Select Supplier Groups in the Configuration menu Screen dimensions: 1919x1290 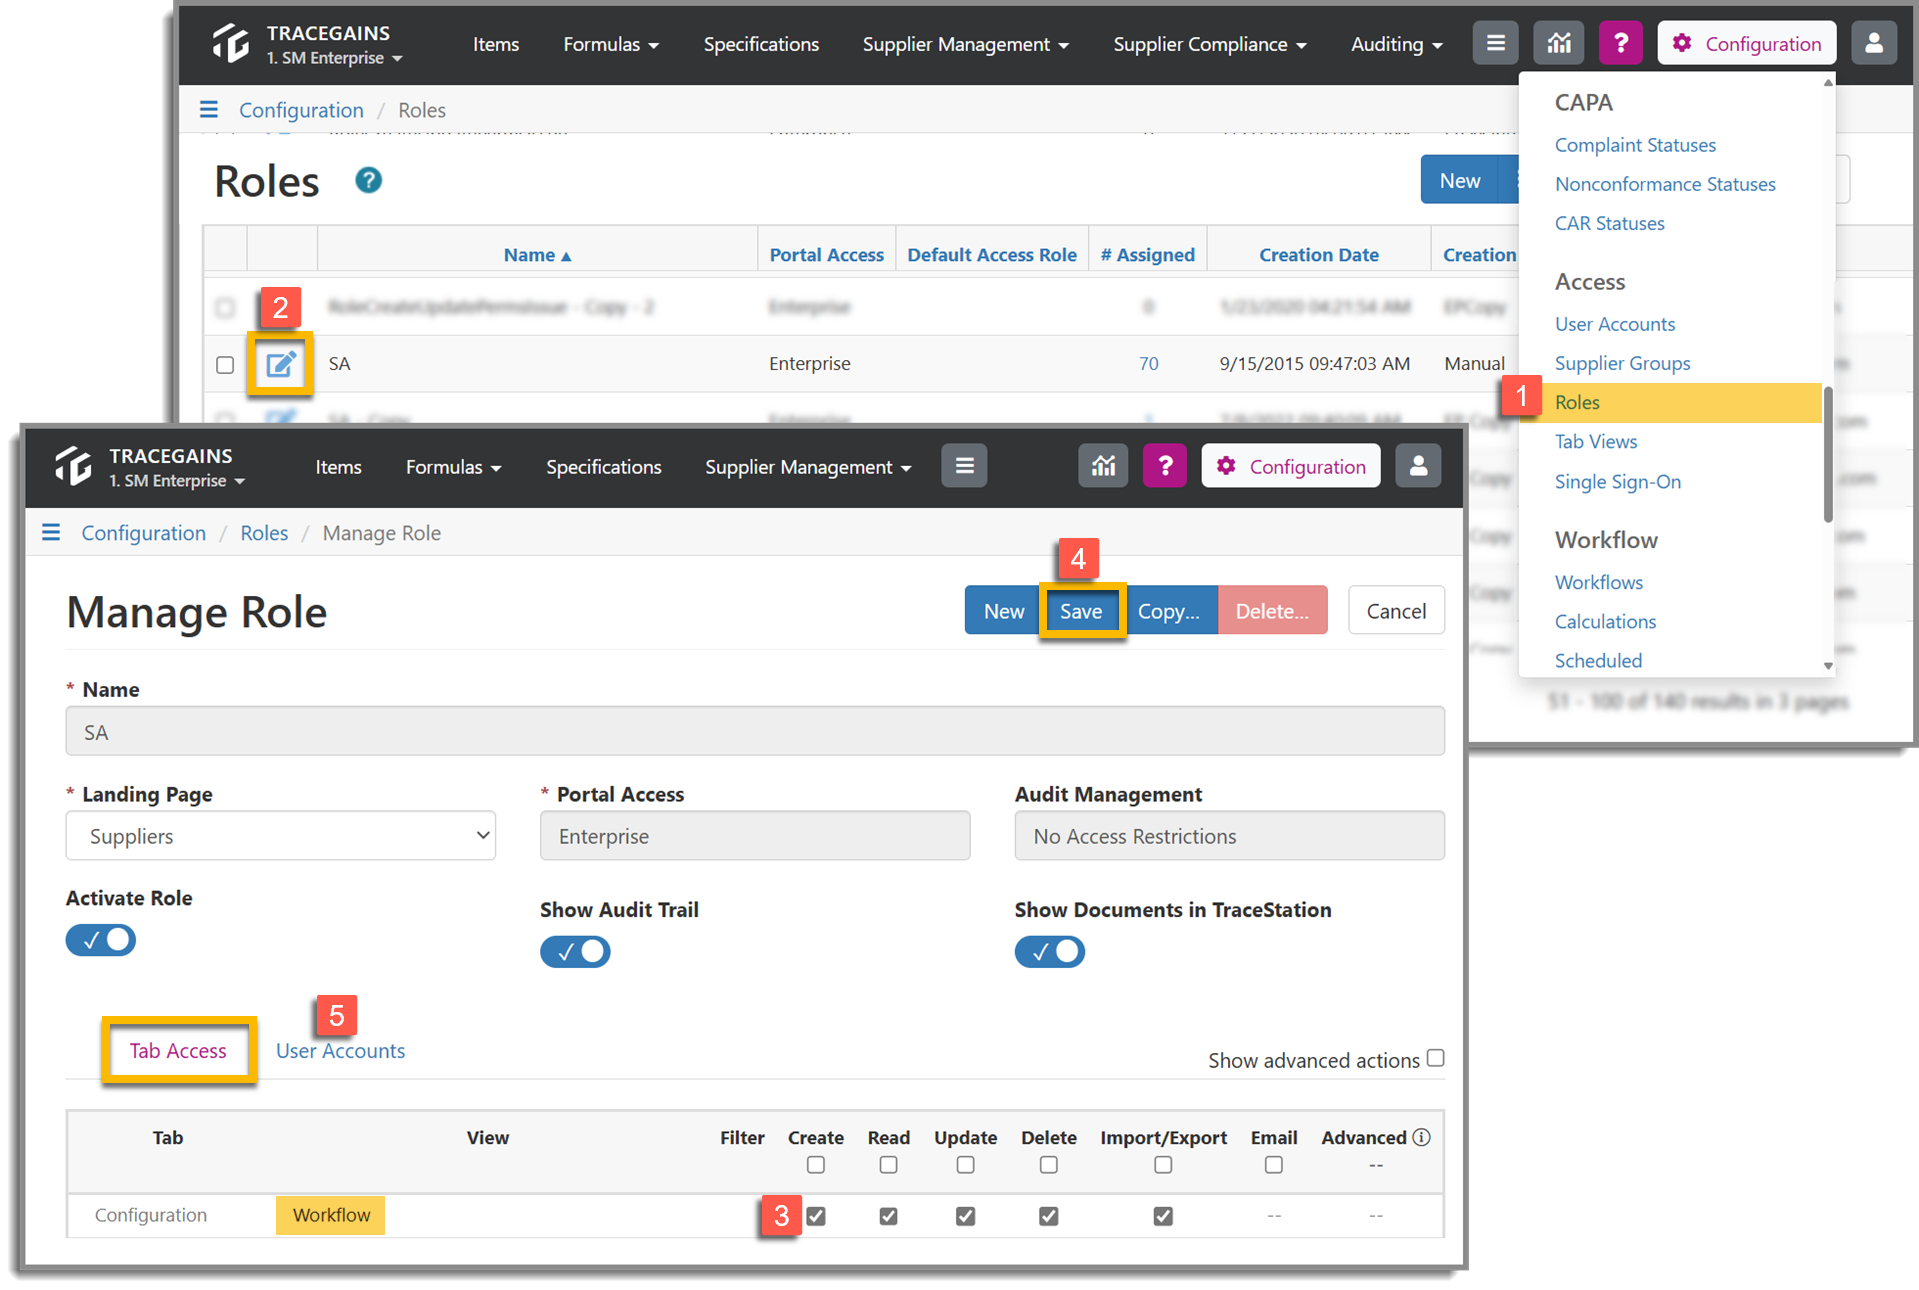[1623, 363]
